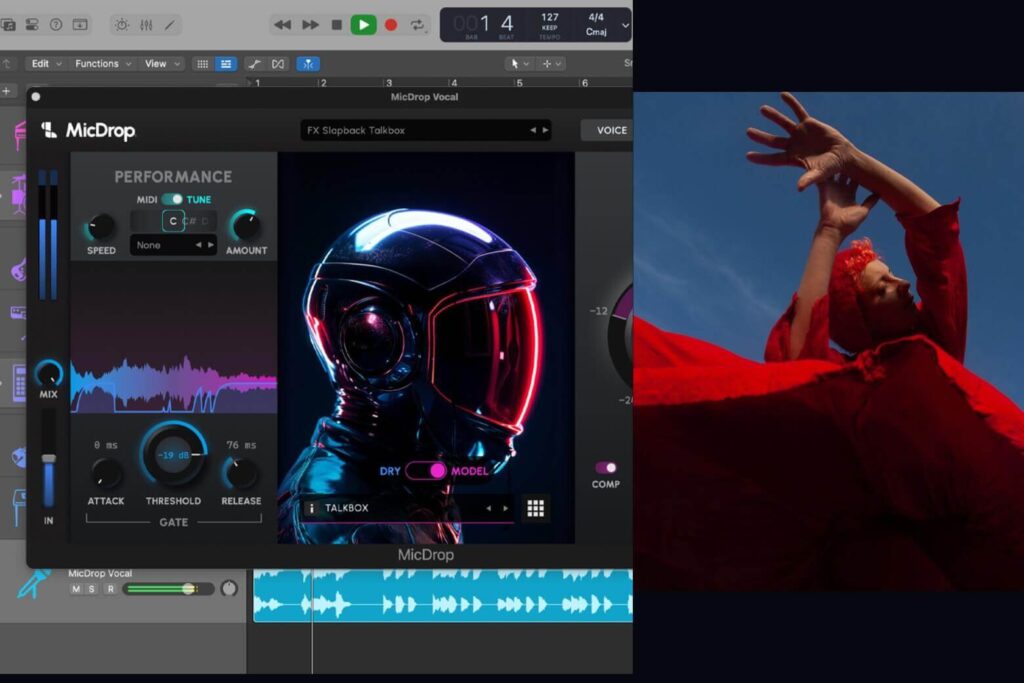The image size is (1024, 683).
Task: Add a new track with plus button
Action: pos(7,91)
